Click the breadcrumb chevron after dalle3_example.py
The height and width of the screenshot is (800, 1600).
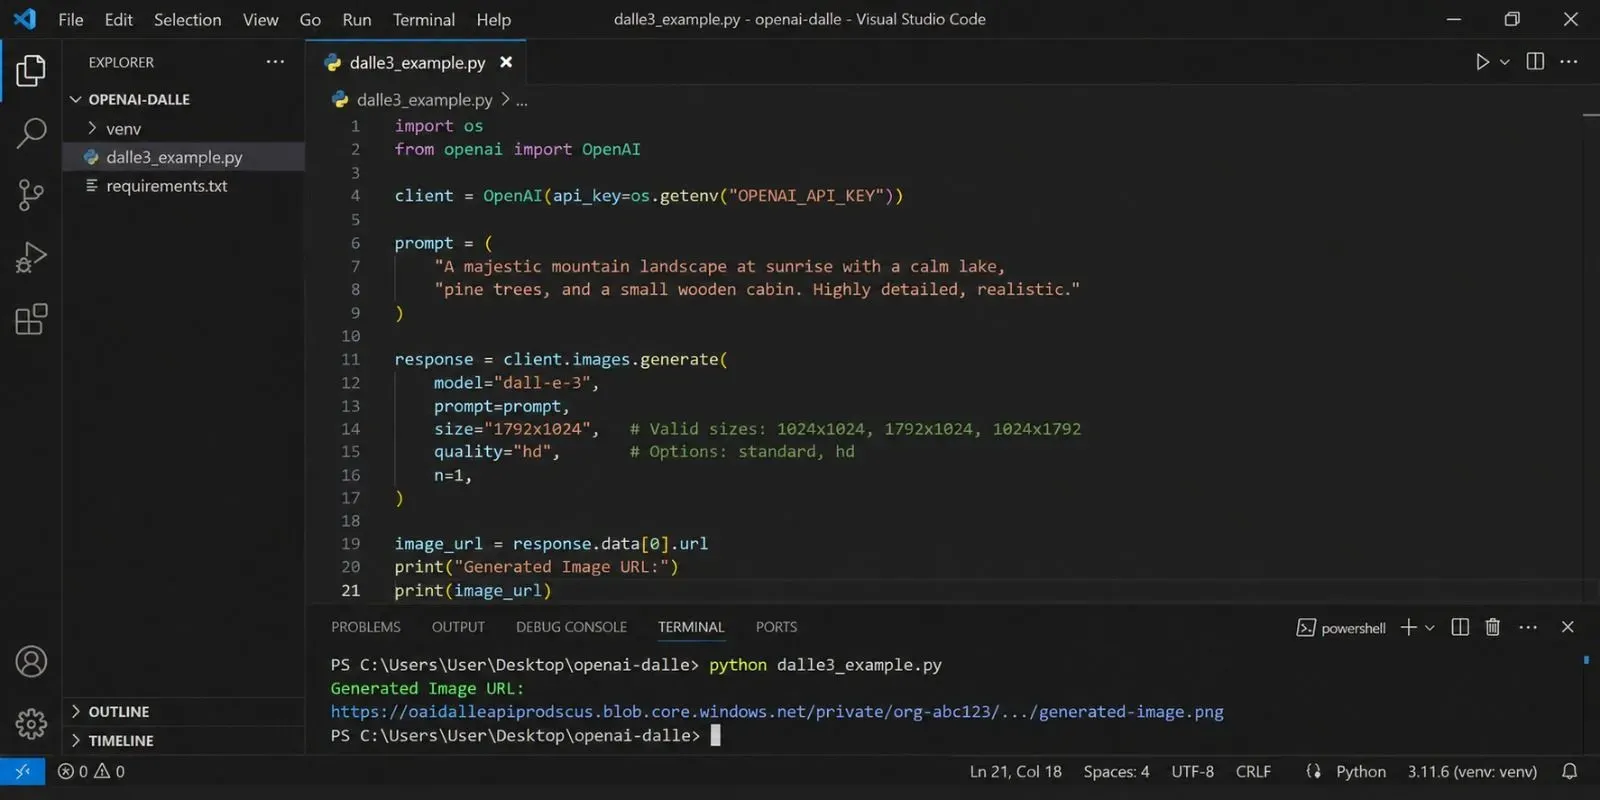506,100
